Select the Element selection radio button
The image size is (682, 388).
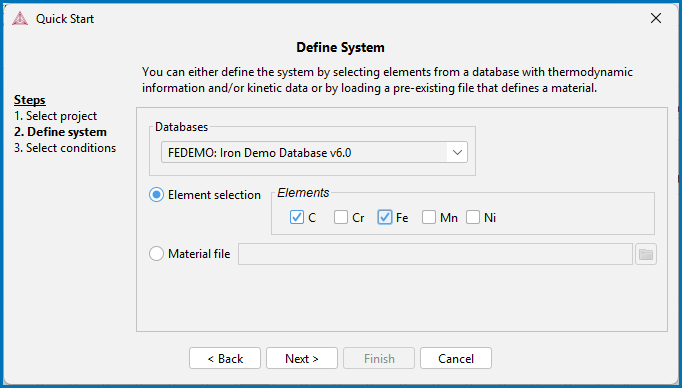coord(157,195)
